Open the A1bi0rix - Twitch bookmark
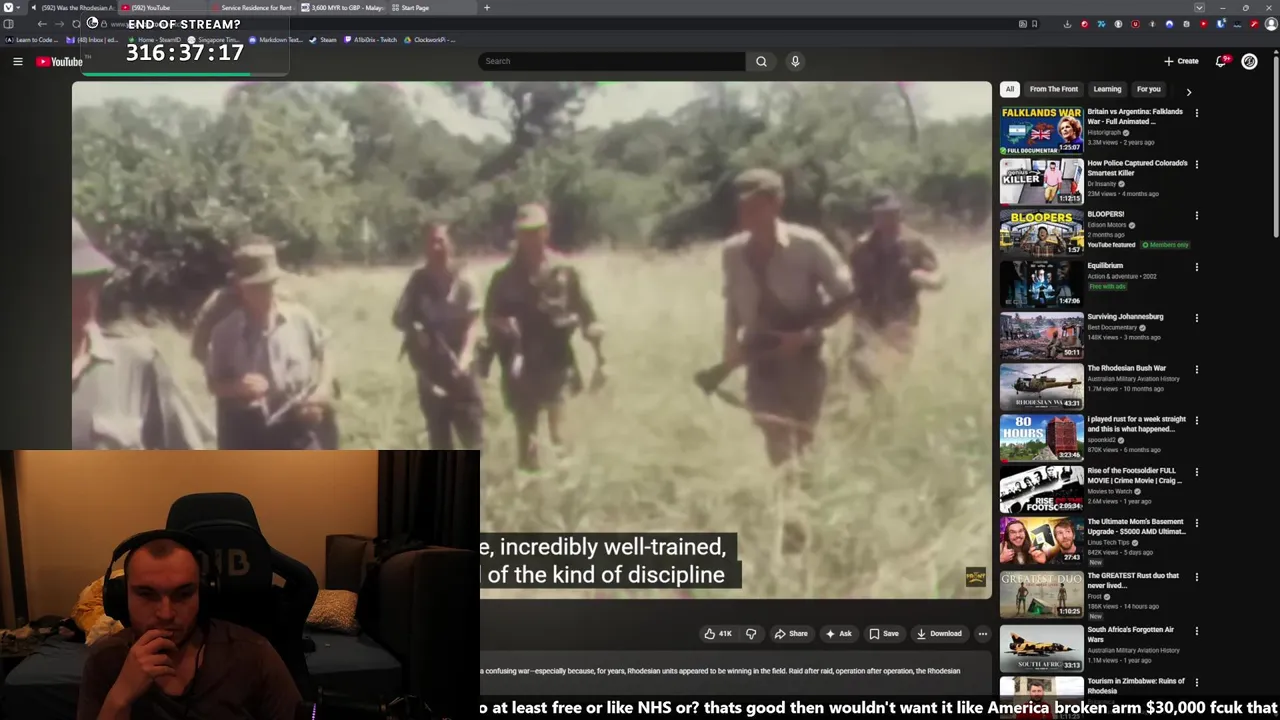Viewport: 1280px width, 720px height. coord(370,40)
